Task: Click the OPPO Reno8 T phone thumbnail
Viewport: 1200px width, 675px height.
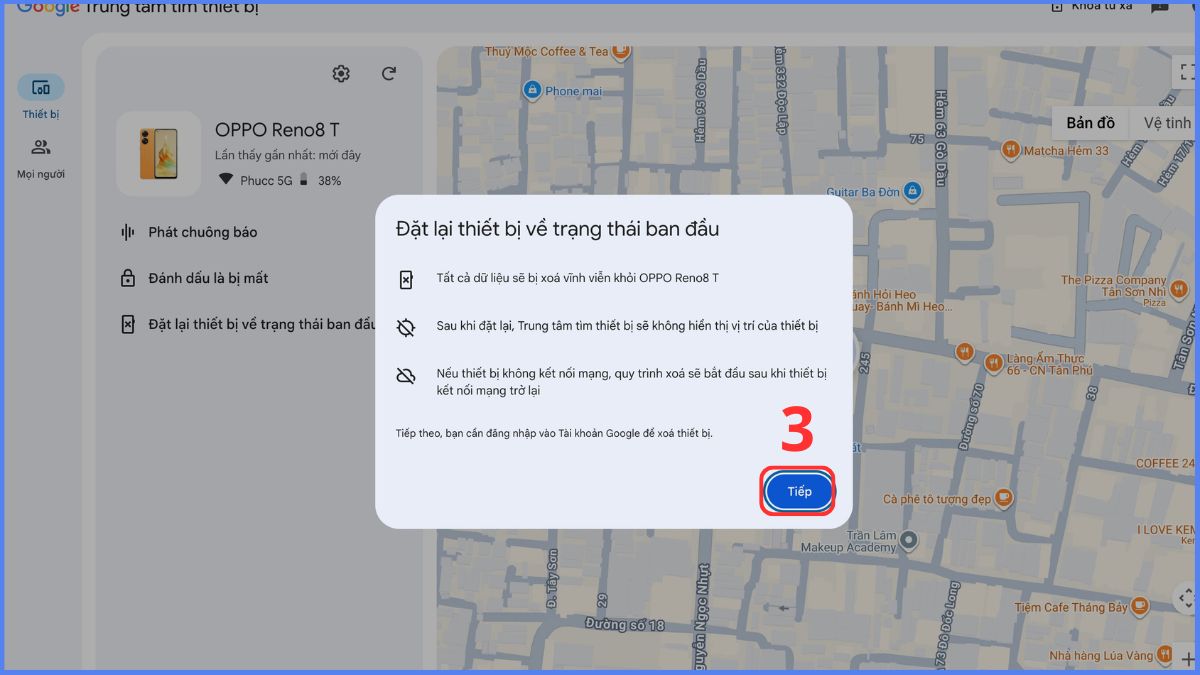Action: click(158, 153)
